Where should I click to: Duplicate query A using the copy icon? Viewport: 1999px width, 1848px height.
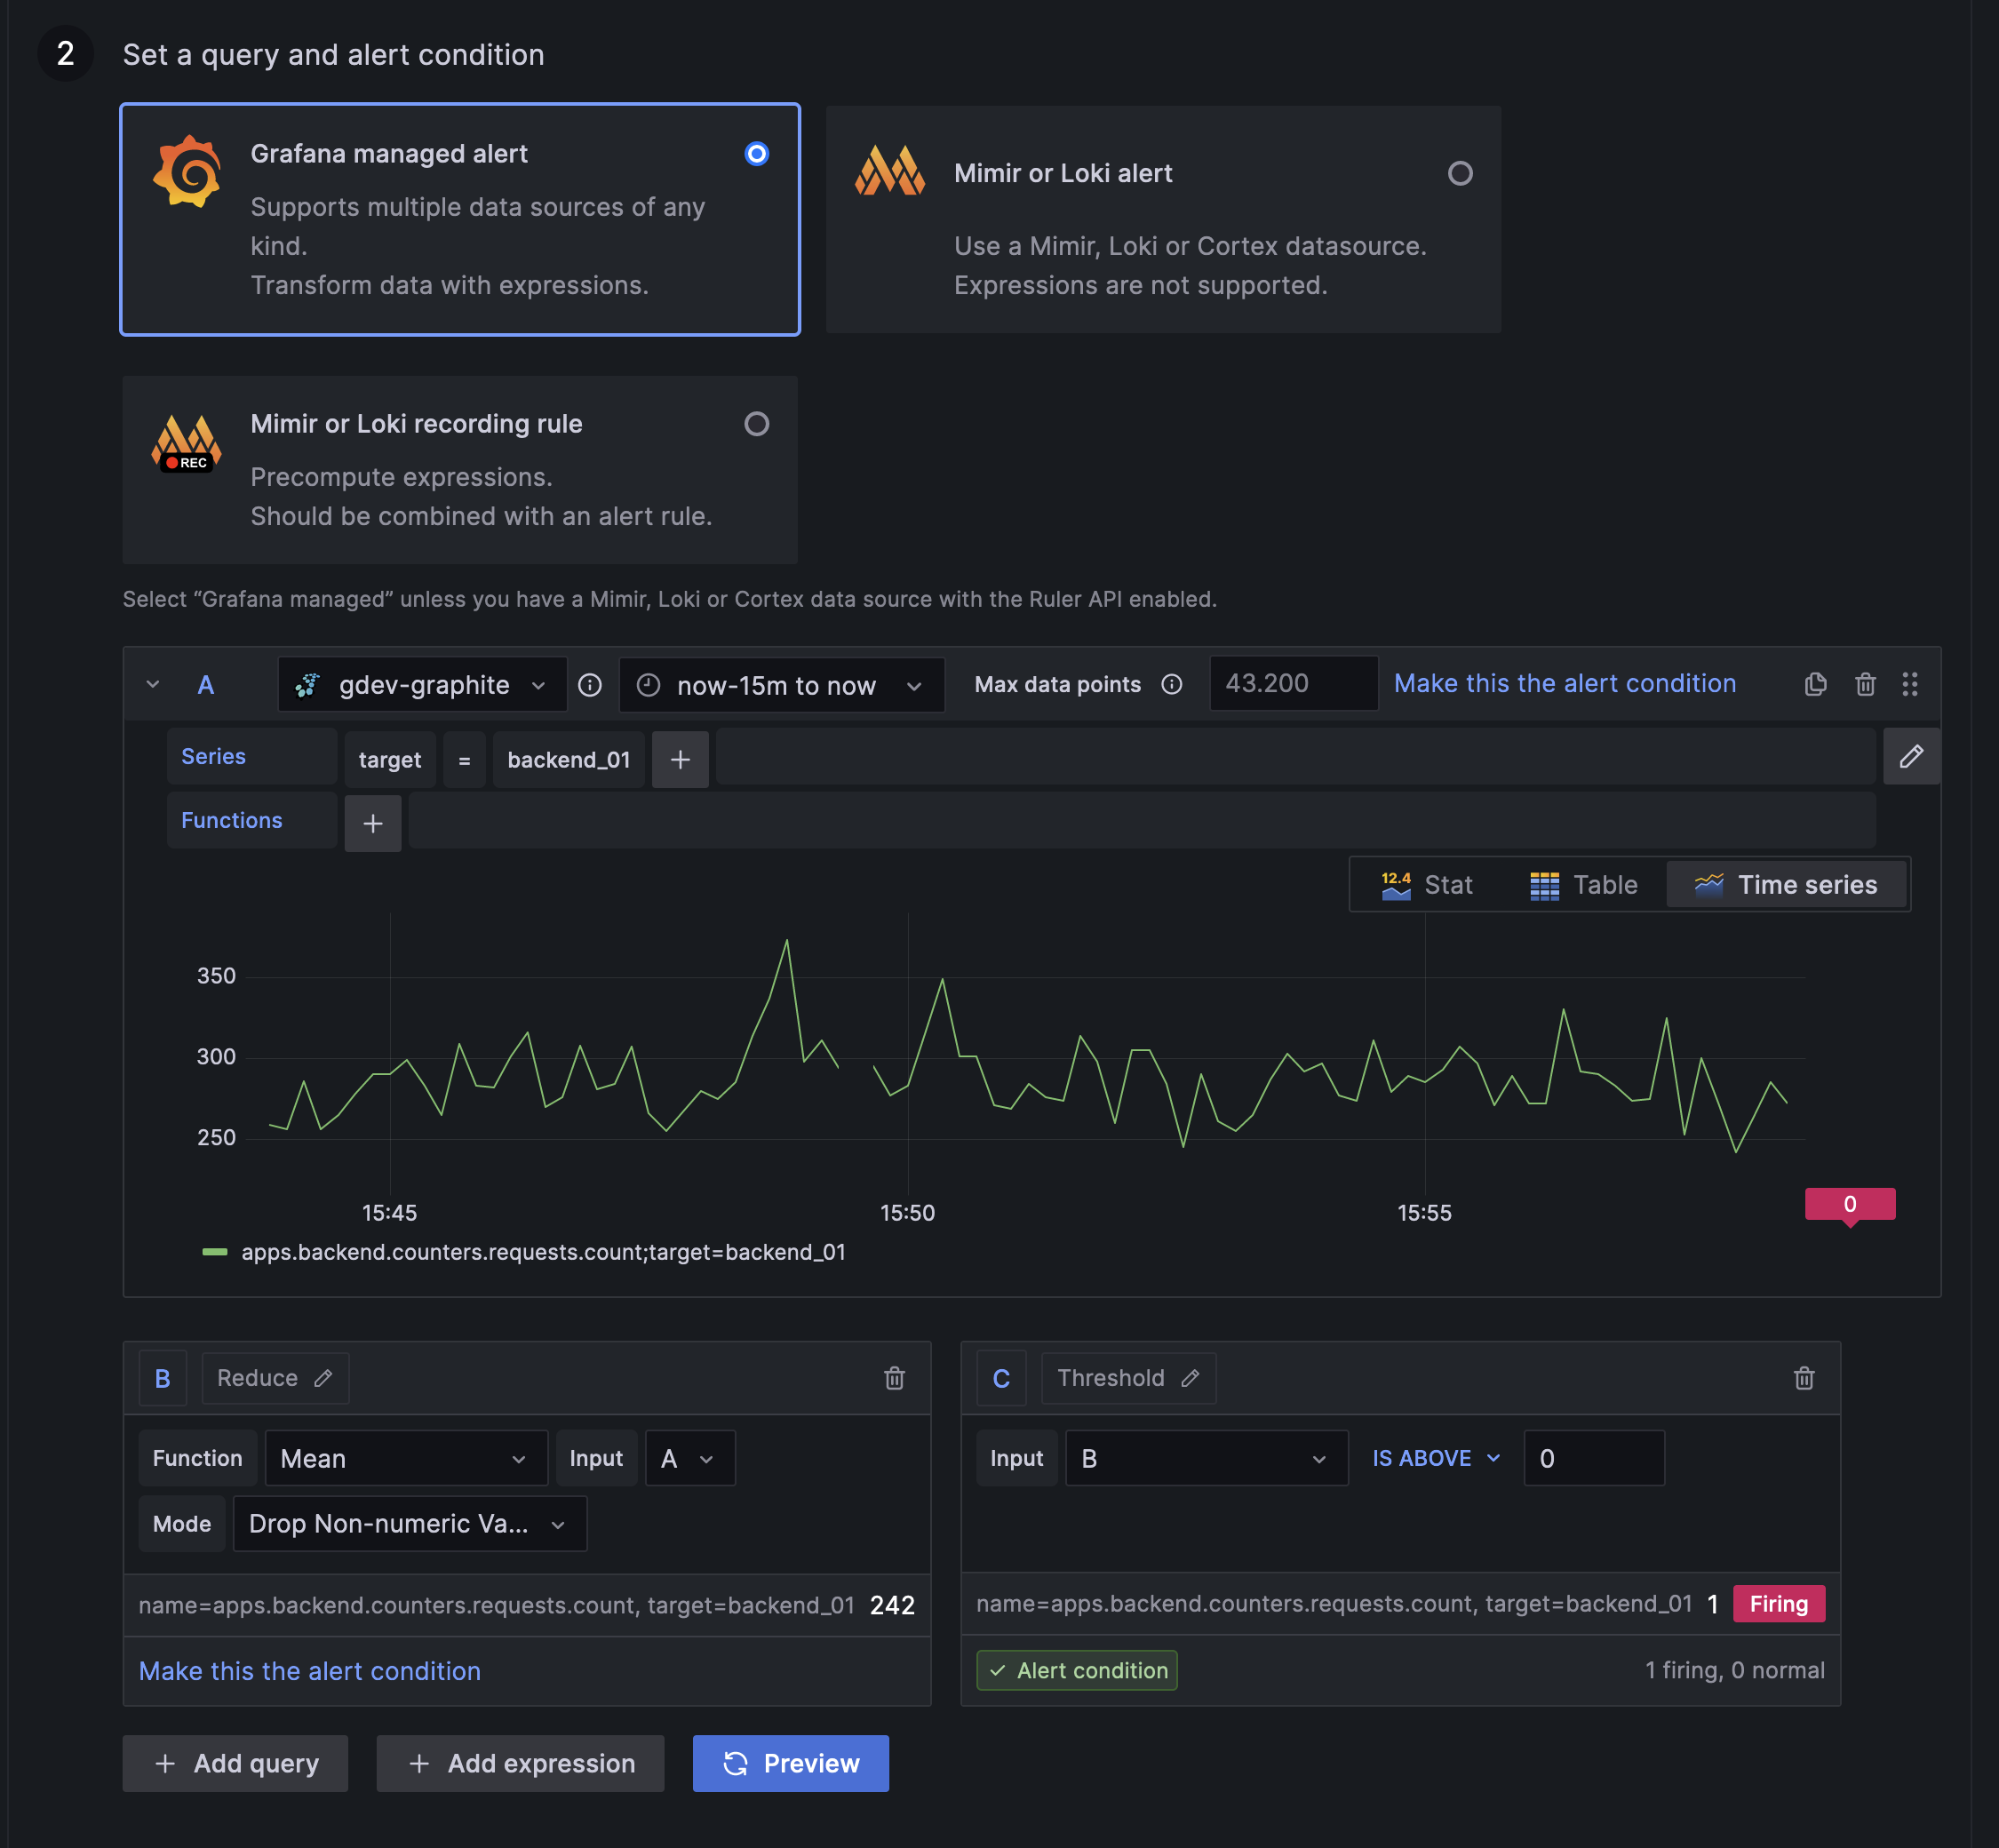1815,684
